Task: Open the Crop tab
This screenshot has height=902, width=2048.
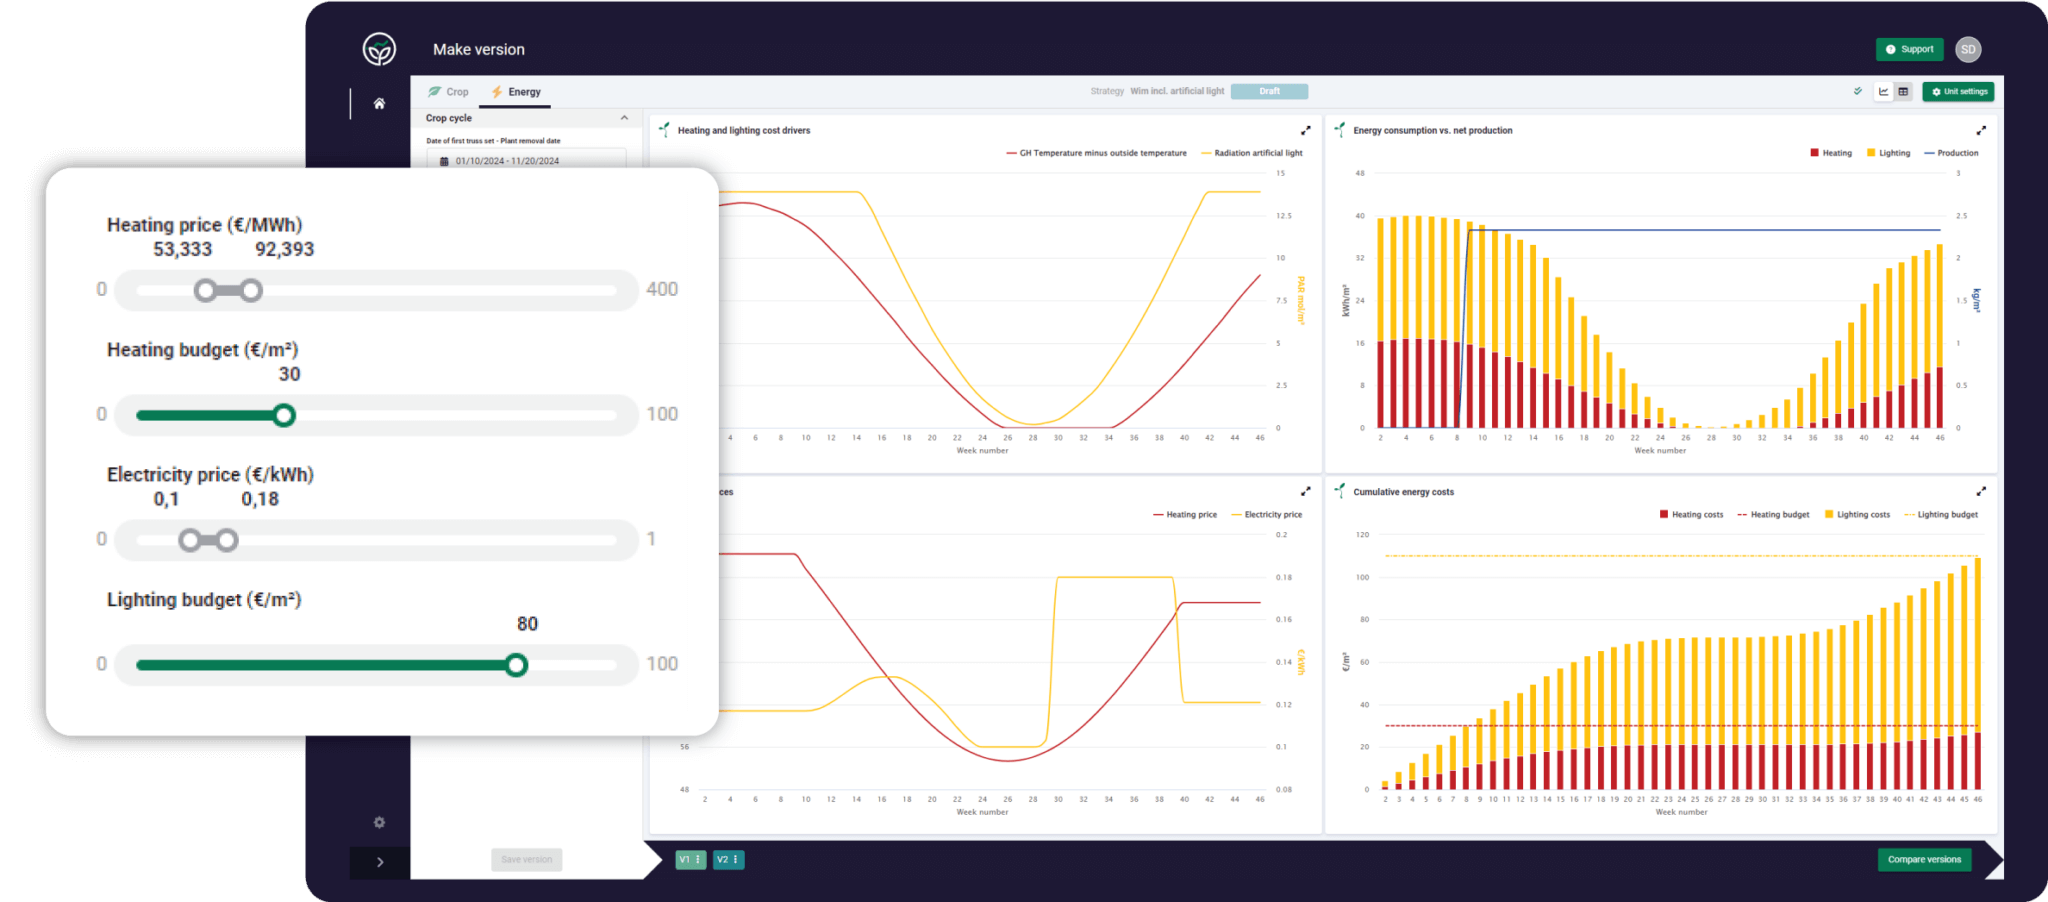Action: pyautogui.click(x=448, y=92)
